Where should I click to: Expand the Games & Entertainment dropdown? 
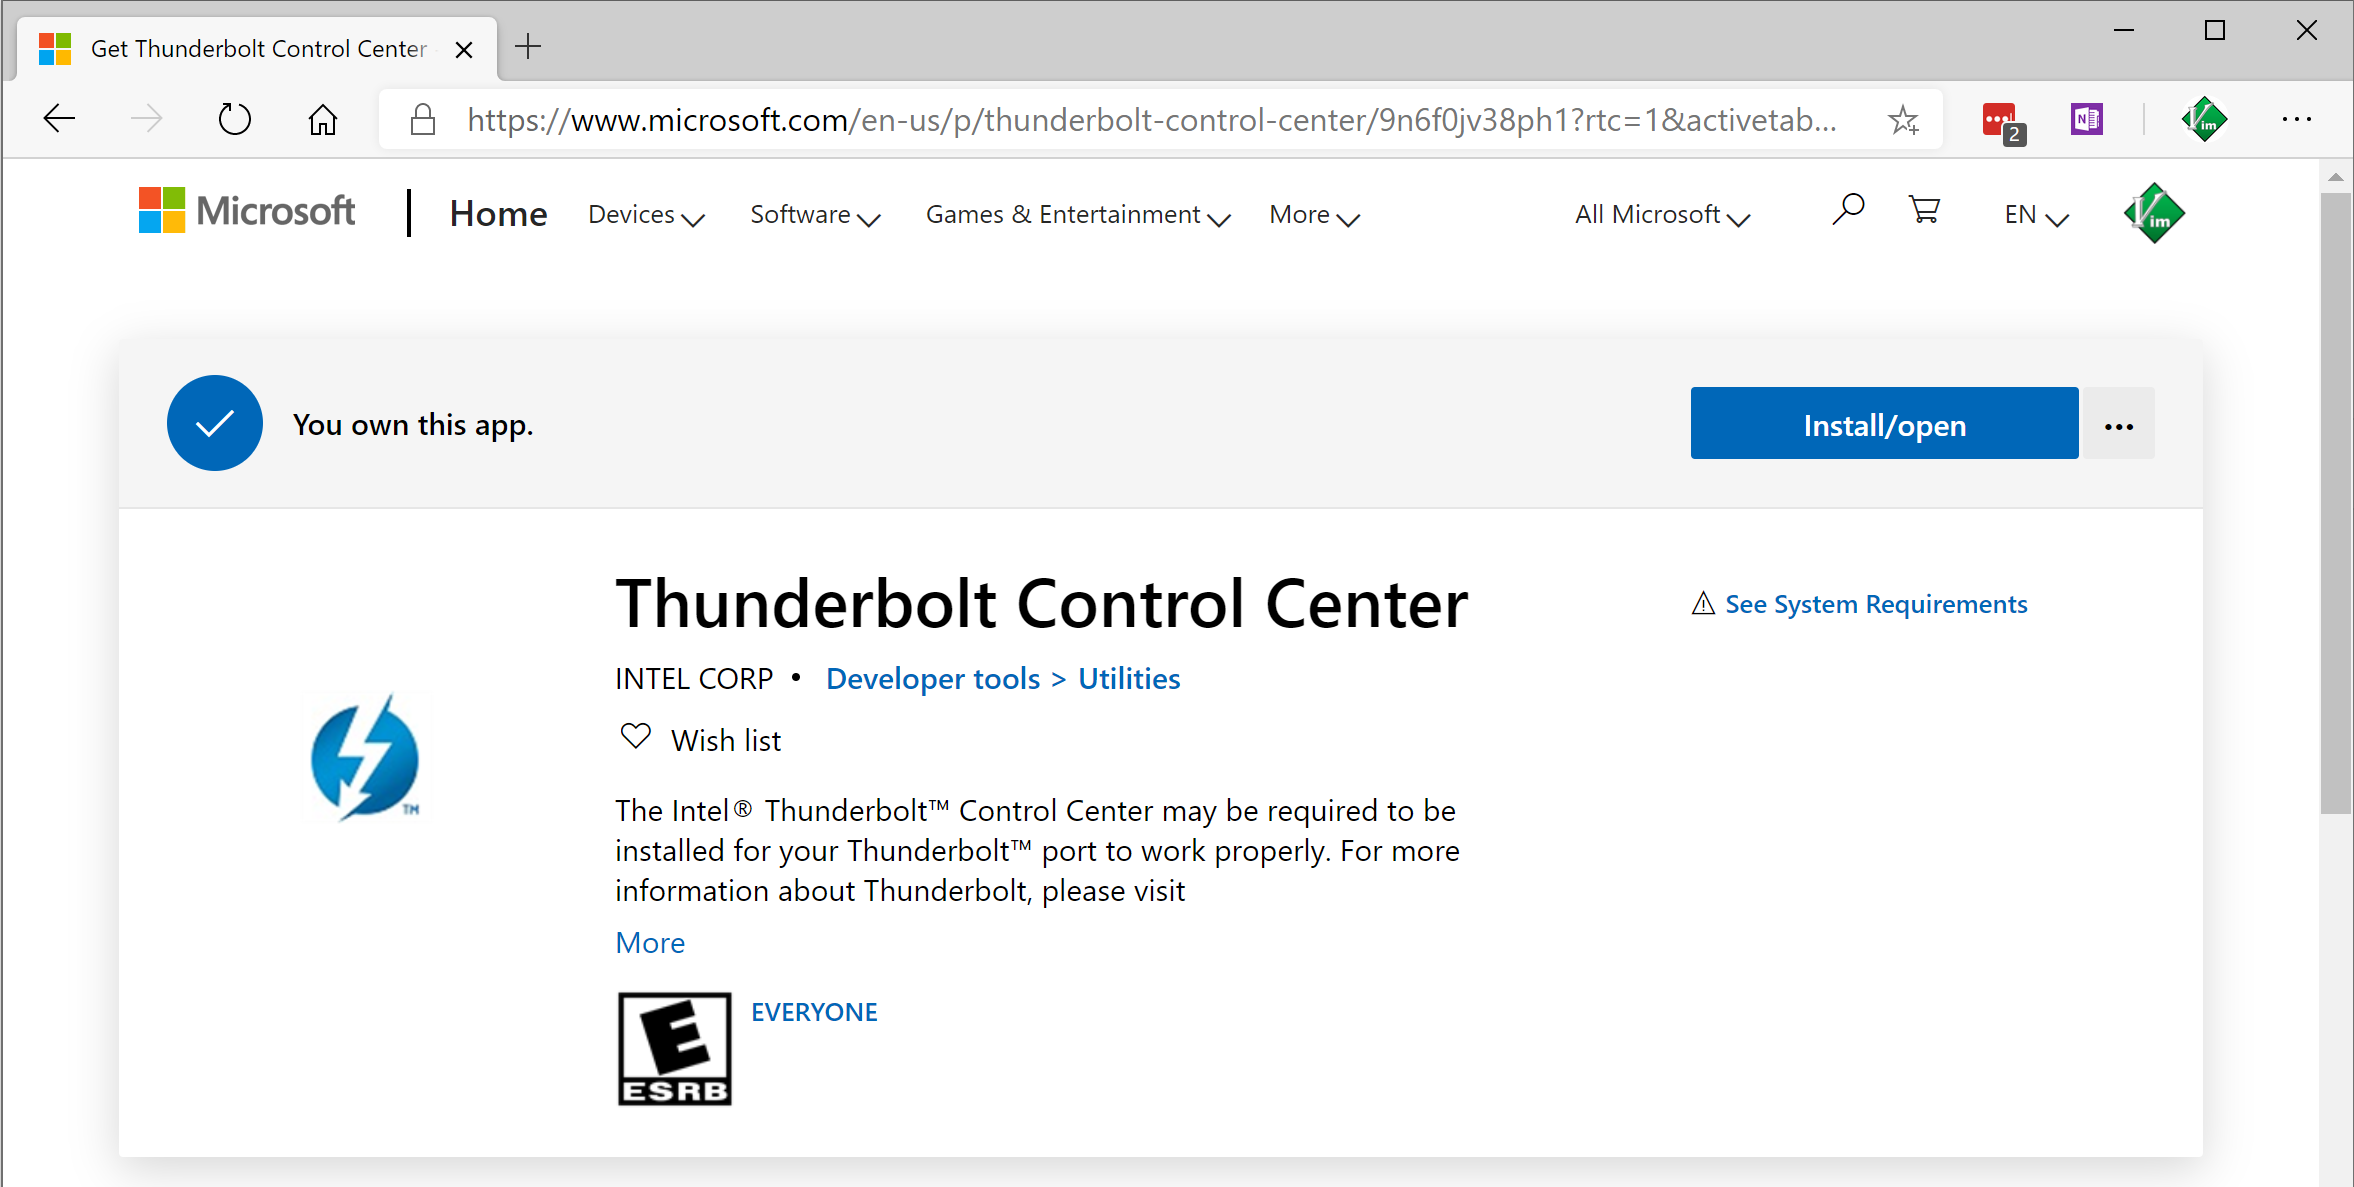pos(1081,215)
